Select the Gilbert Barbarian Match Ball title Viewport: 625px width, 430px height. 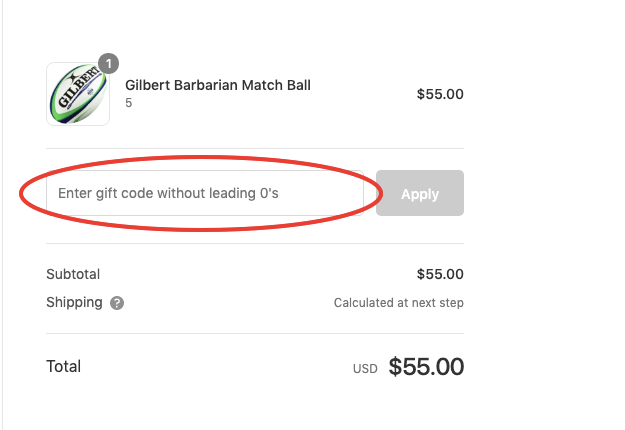click(218, 85)
